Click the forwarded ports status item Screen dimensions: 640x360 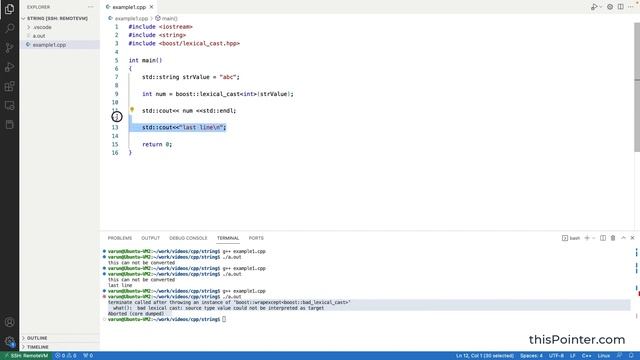(88, 356)
